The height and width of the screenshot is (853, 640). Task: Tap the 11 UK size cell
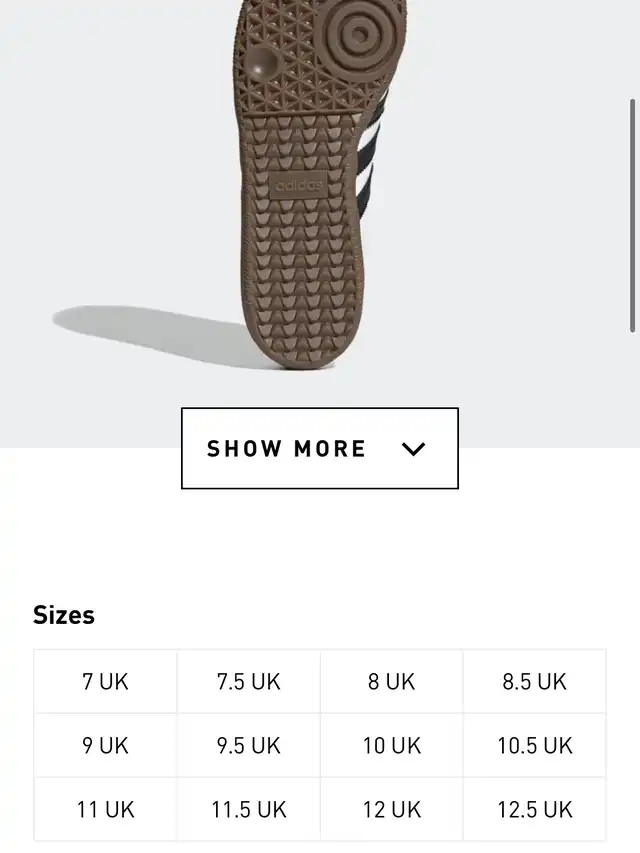(x=105, y=809)
